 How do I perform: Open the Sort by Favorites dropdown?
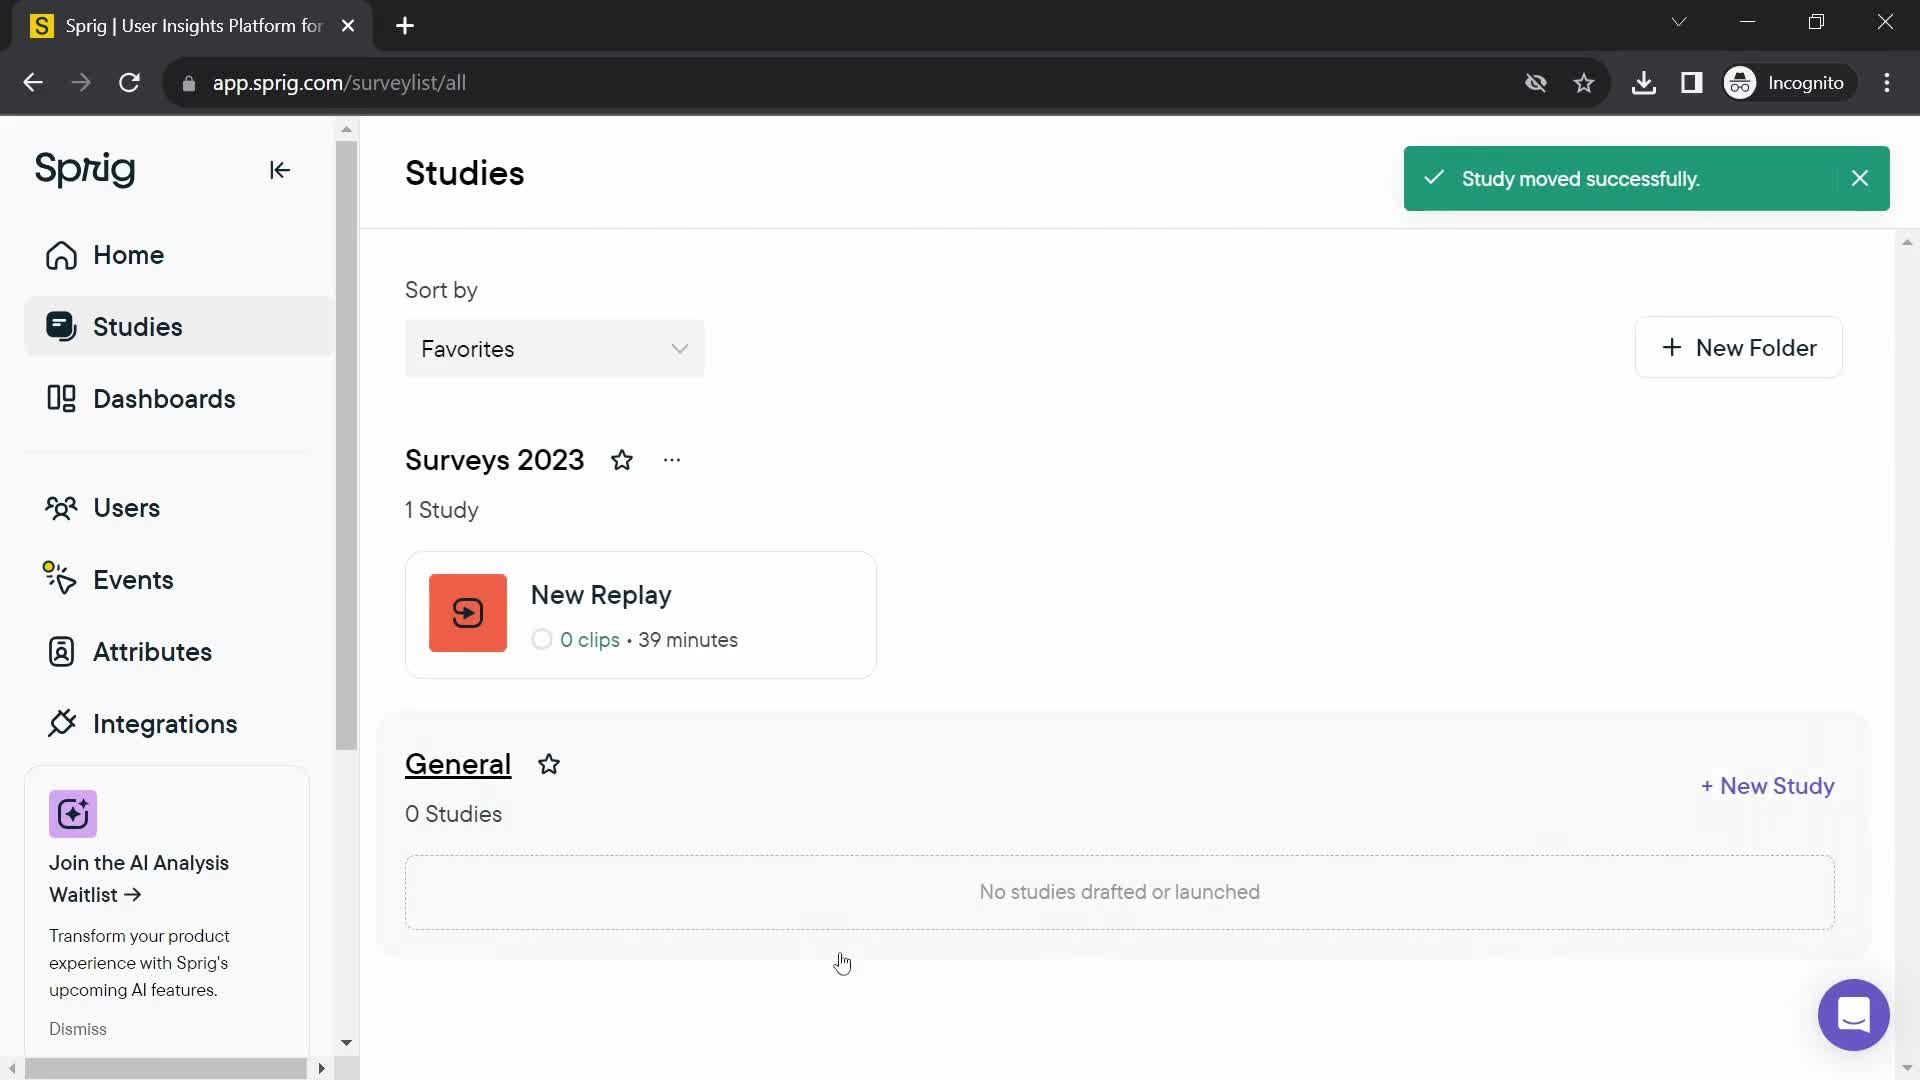click(x=555, y=348)
